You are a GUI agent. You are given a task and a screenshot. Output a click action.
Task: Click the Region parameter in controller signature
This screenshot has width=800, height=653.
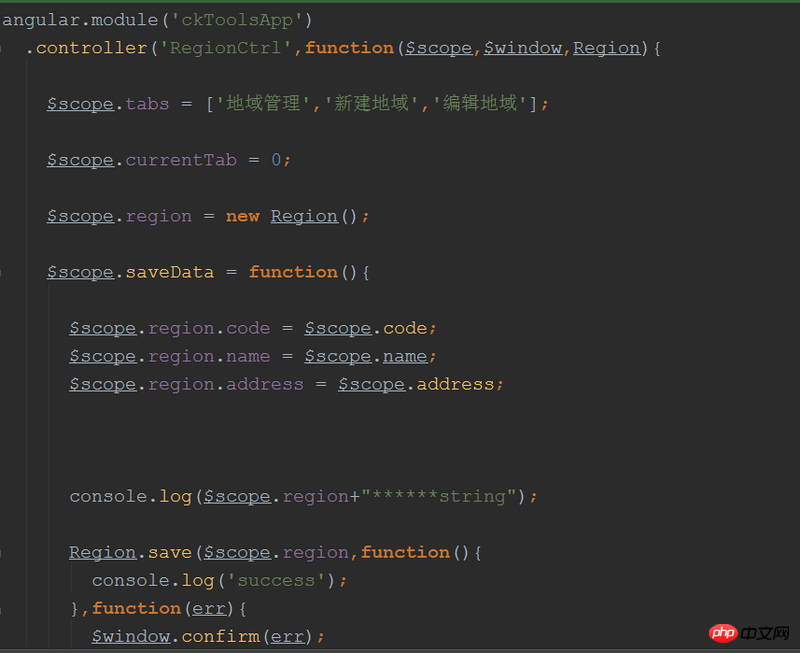tap(606, 49)
